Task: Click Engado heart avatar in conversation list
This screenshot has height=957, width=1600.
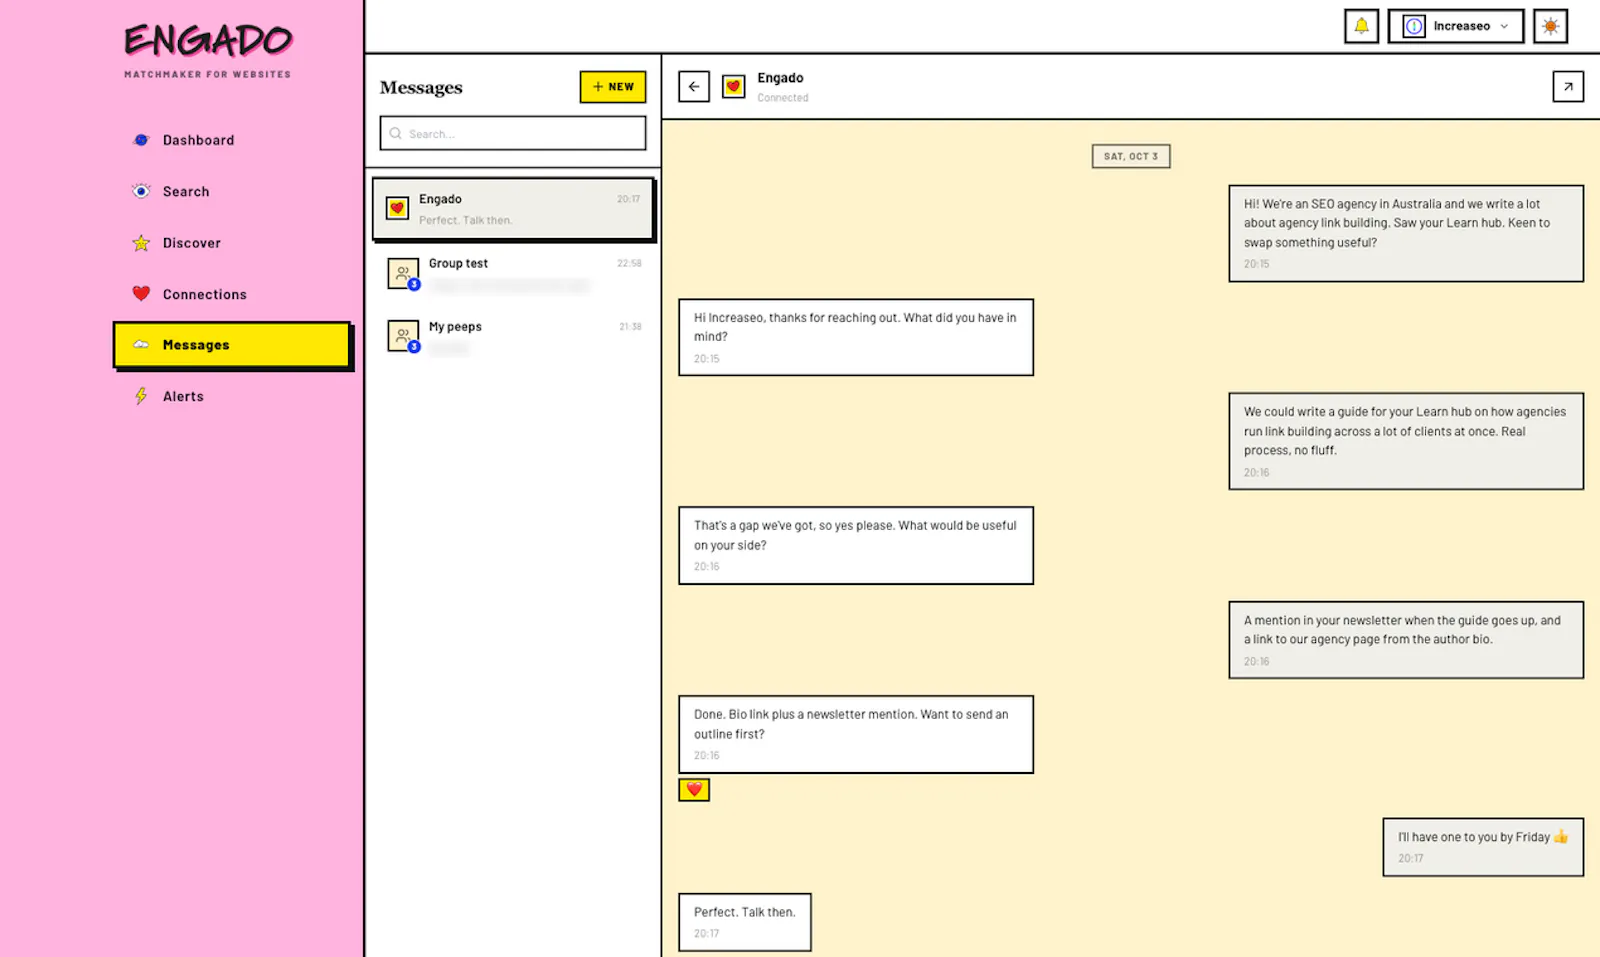Action: [398, 208]
